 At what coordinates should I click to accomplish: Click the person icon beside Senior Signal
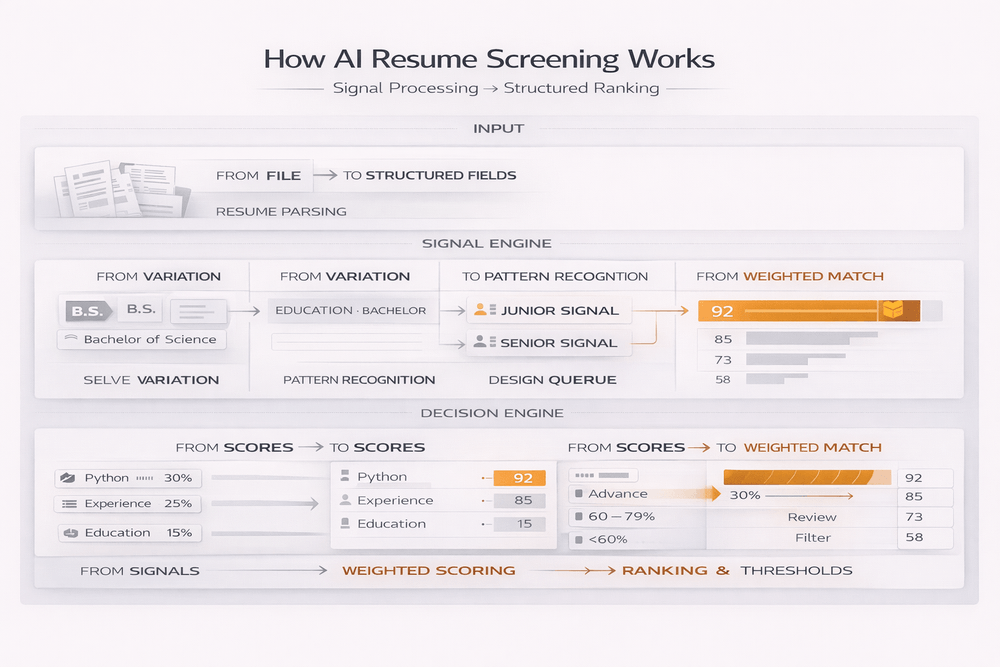(x=480, y=343)
